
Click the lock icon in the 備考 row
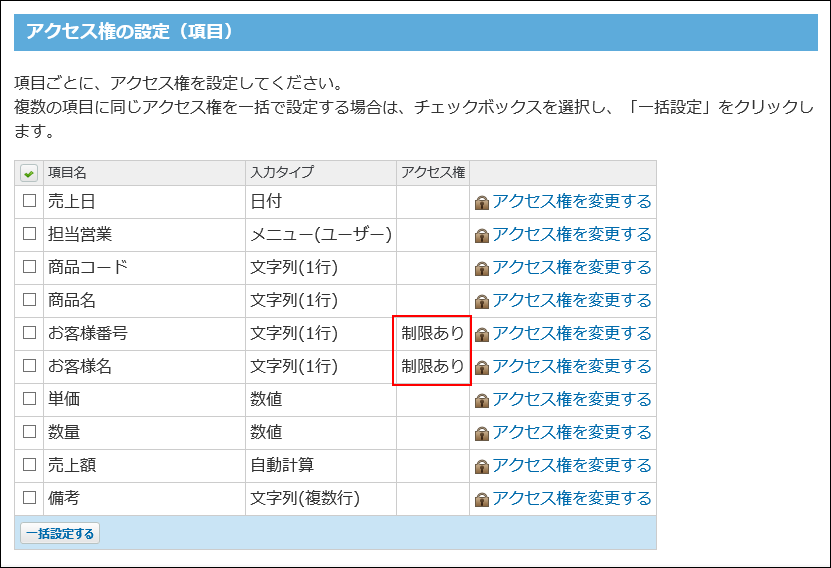click(x=482, y=499)
